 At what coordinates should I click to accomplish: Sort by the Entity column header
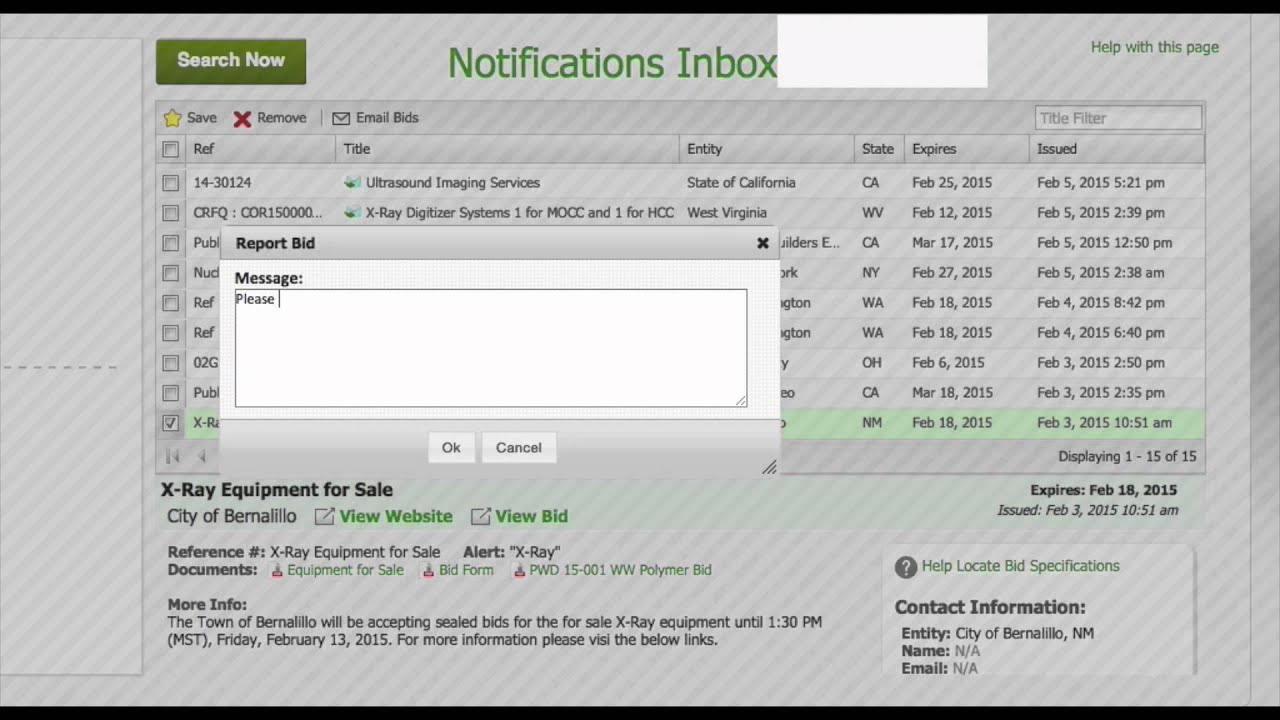click(x=767, y=149)
